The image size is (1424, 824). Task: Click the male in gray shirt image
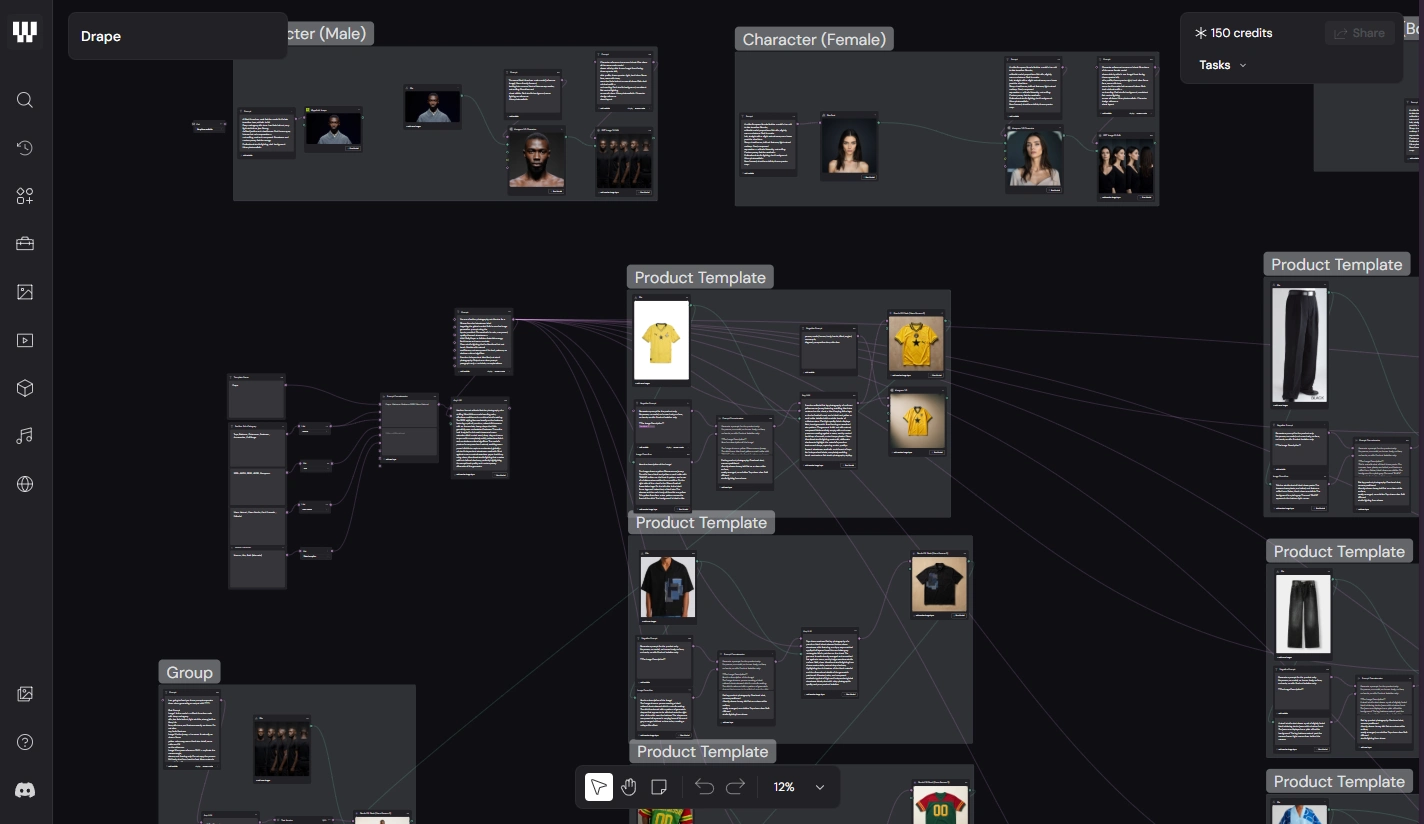[x=433, y=107]
